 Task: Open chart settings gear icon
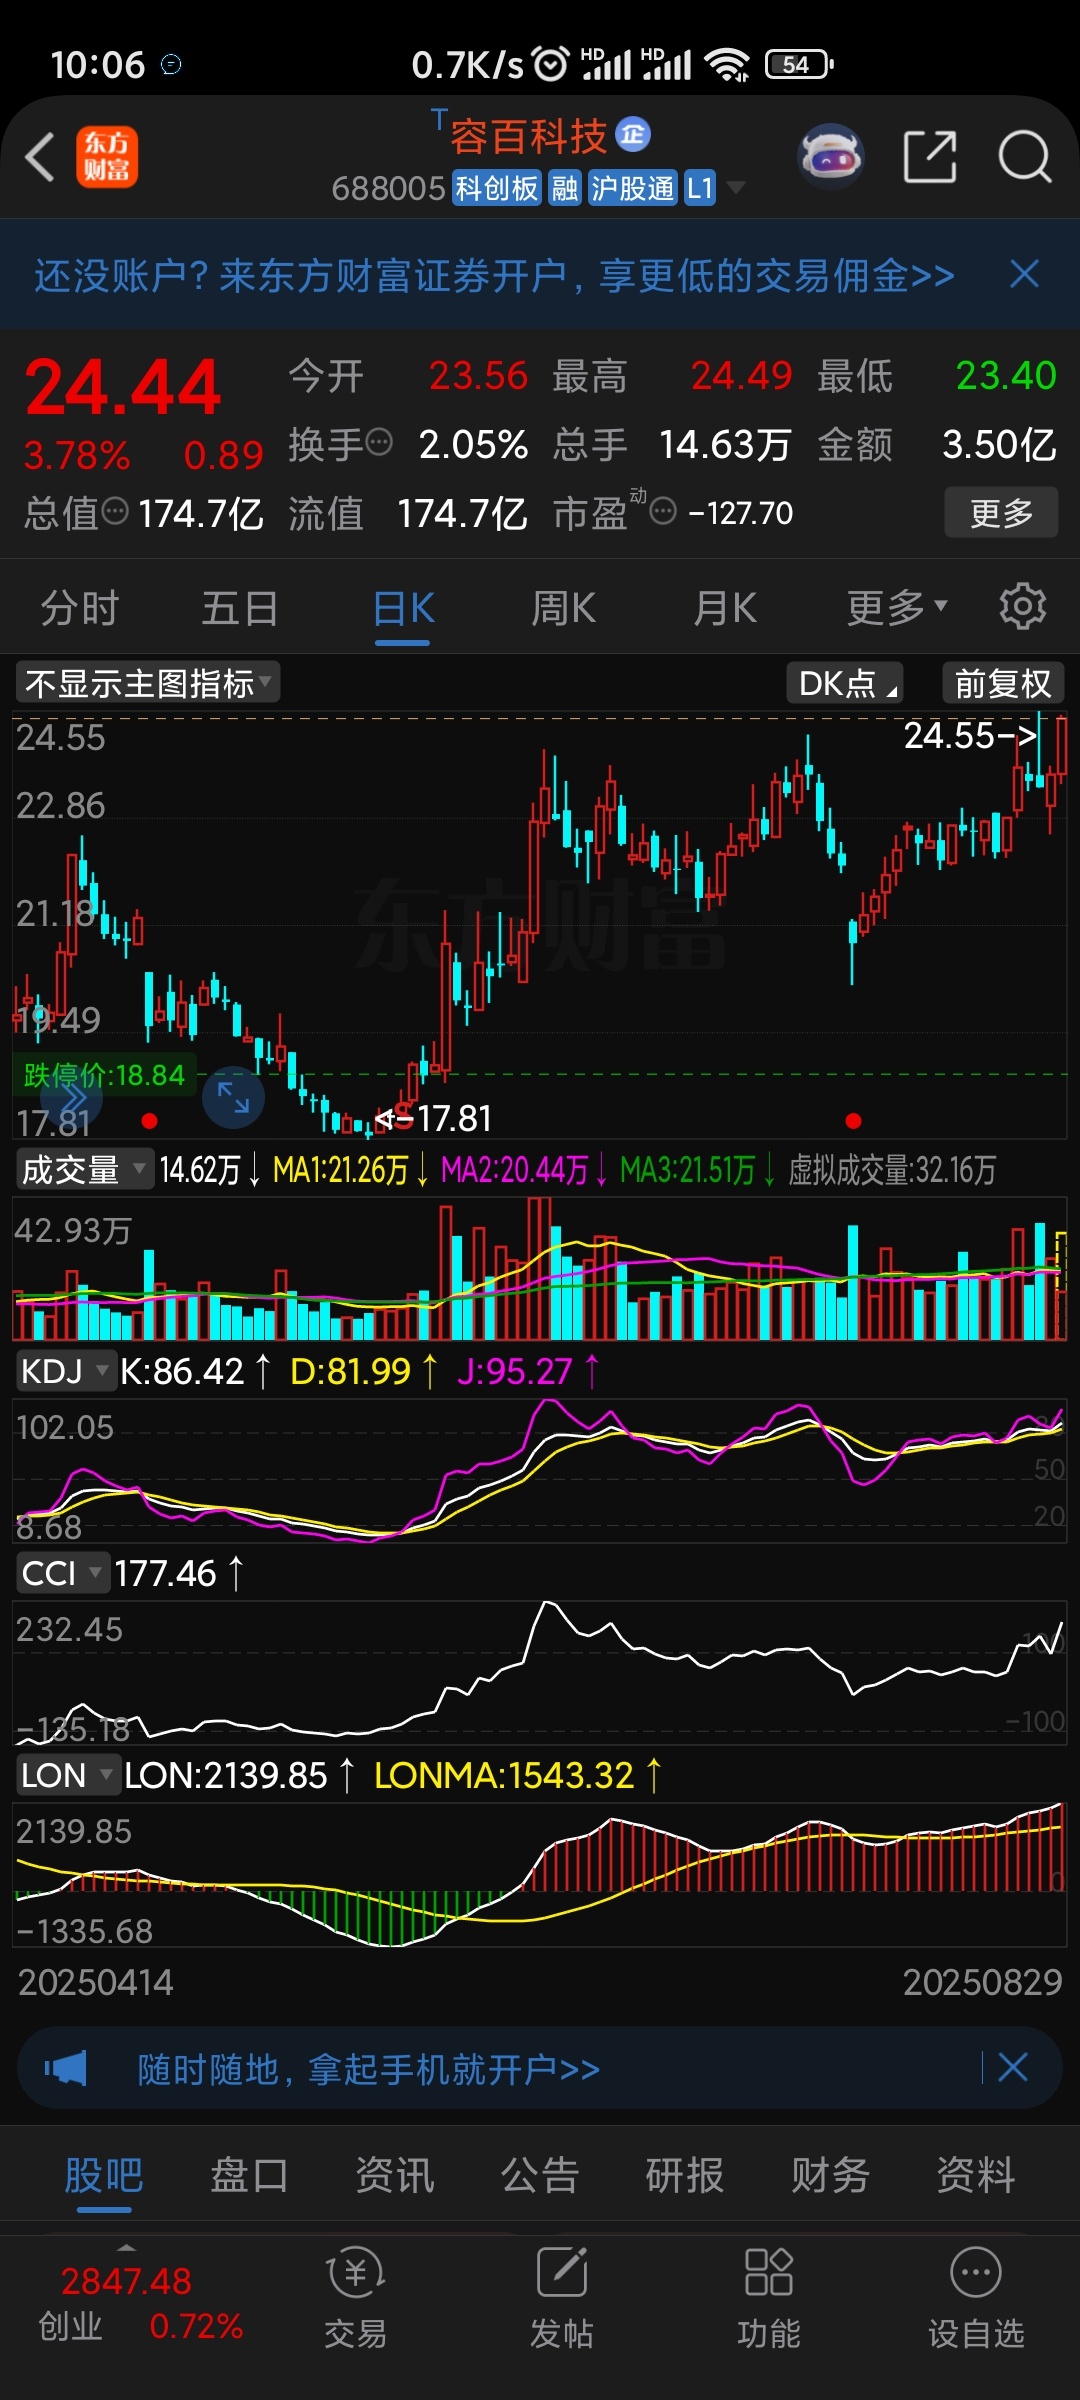point(1022,606)
